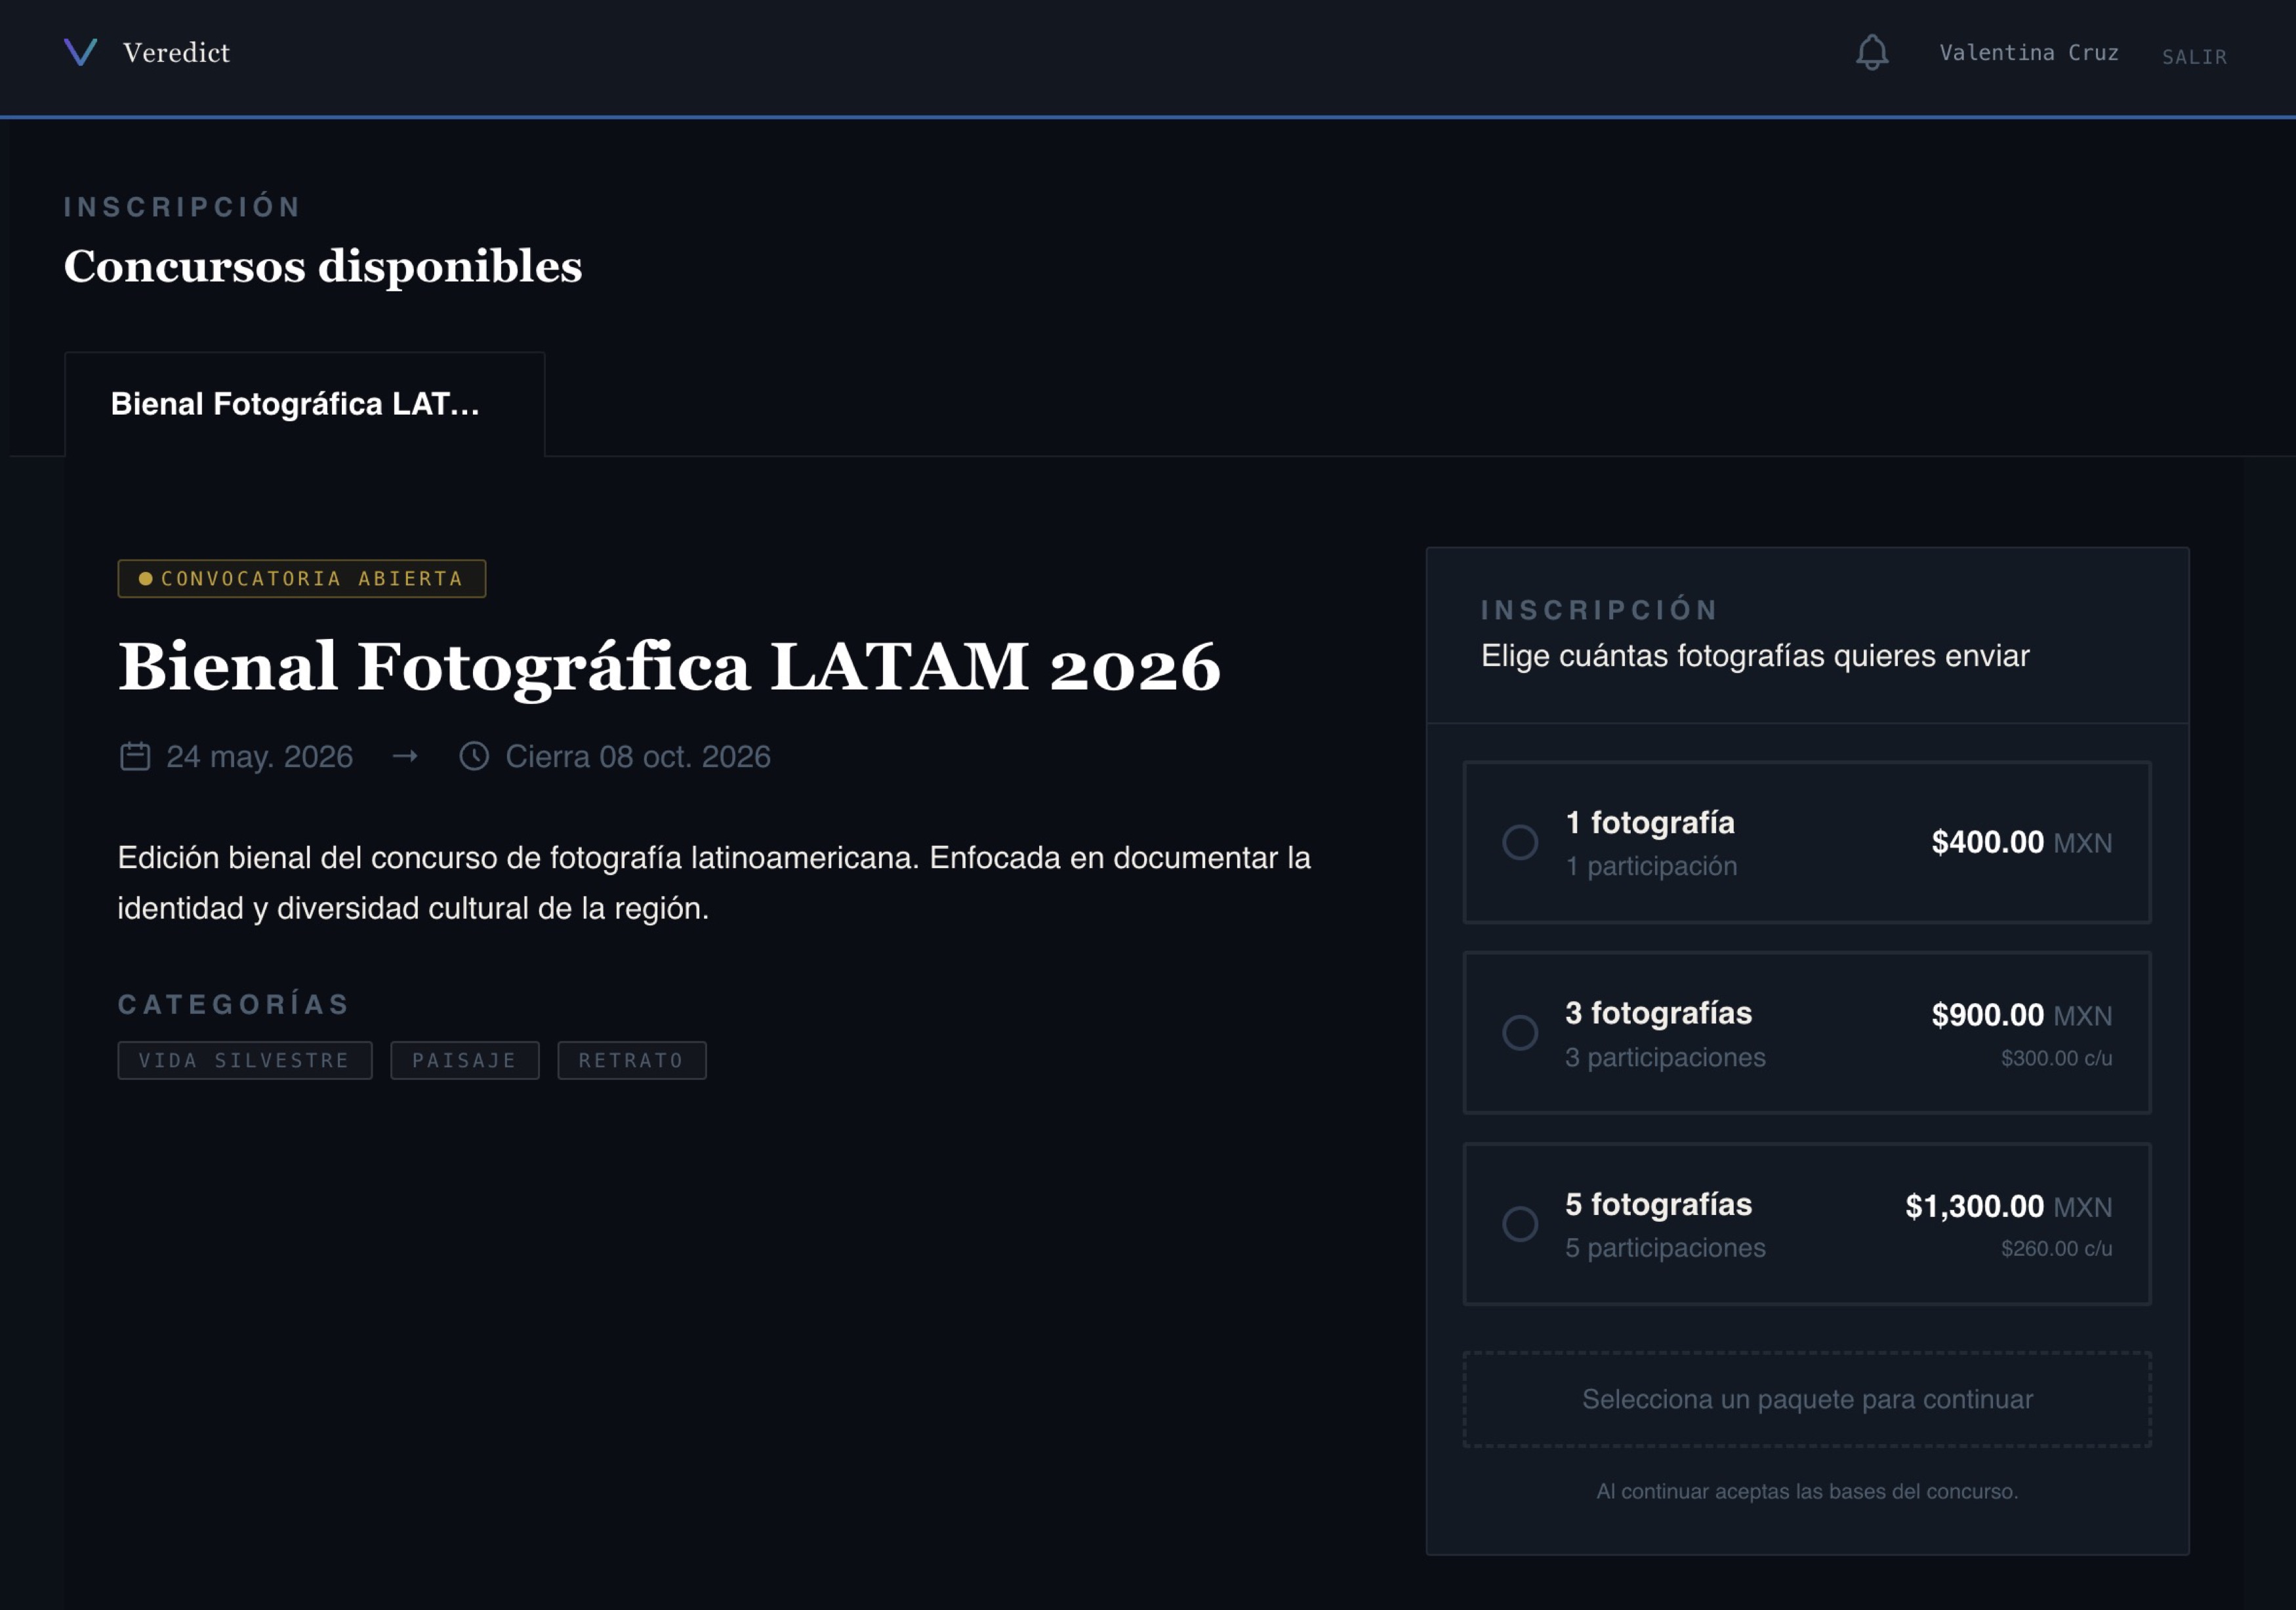Click the 3 participaciones label
Viewport: 2296px width, 1610px height.
pos(1665,1057)
